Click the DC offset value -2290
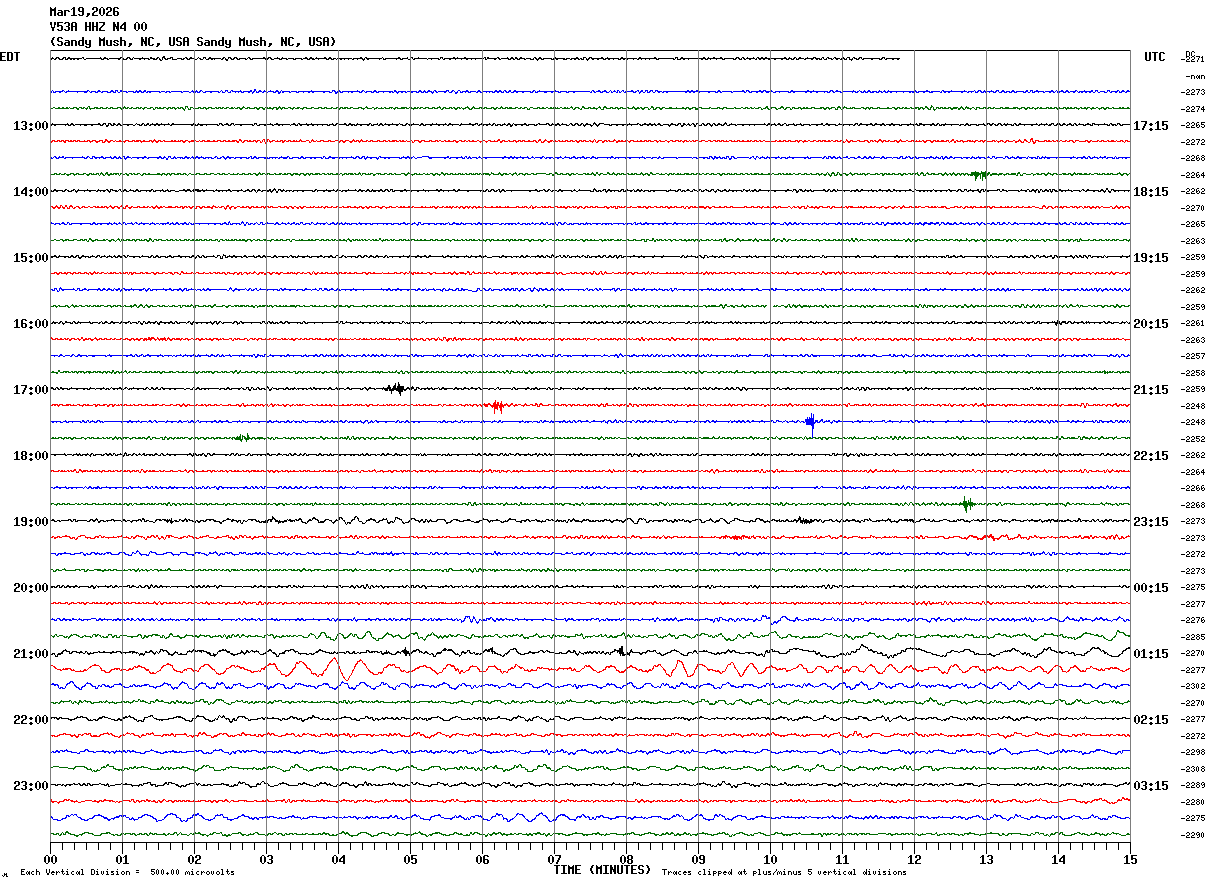1210x886 pixels. coord(1194,835)
